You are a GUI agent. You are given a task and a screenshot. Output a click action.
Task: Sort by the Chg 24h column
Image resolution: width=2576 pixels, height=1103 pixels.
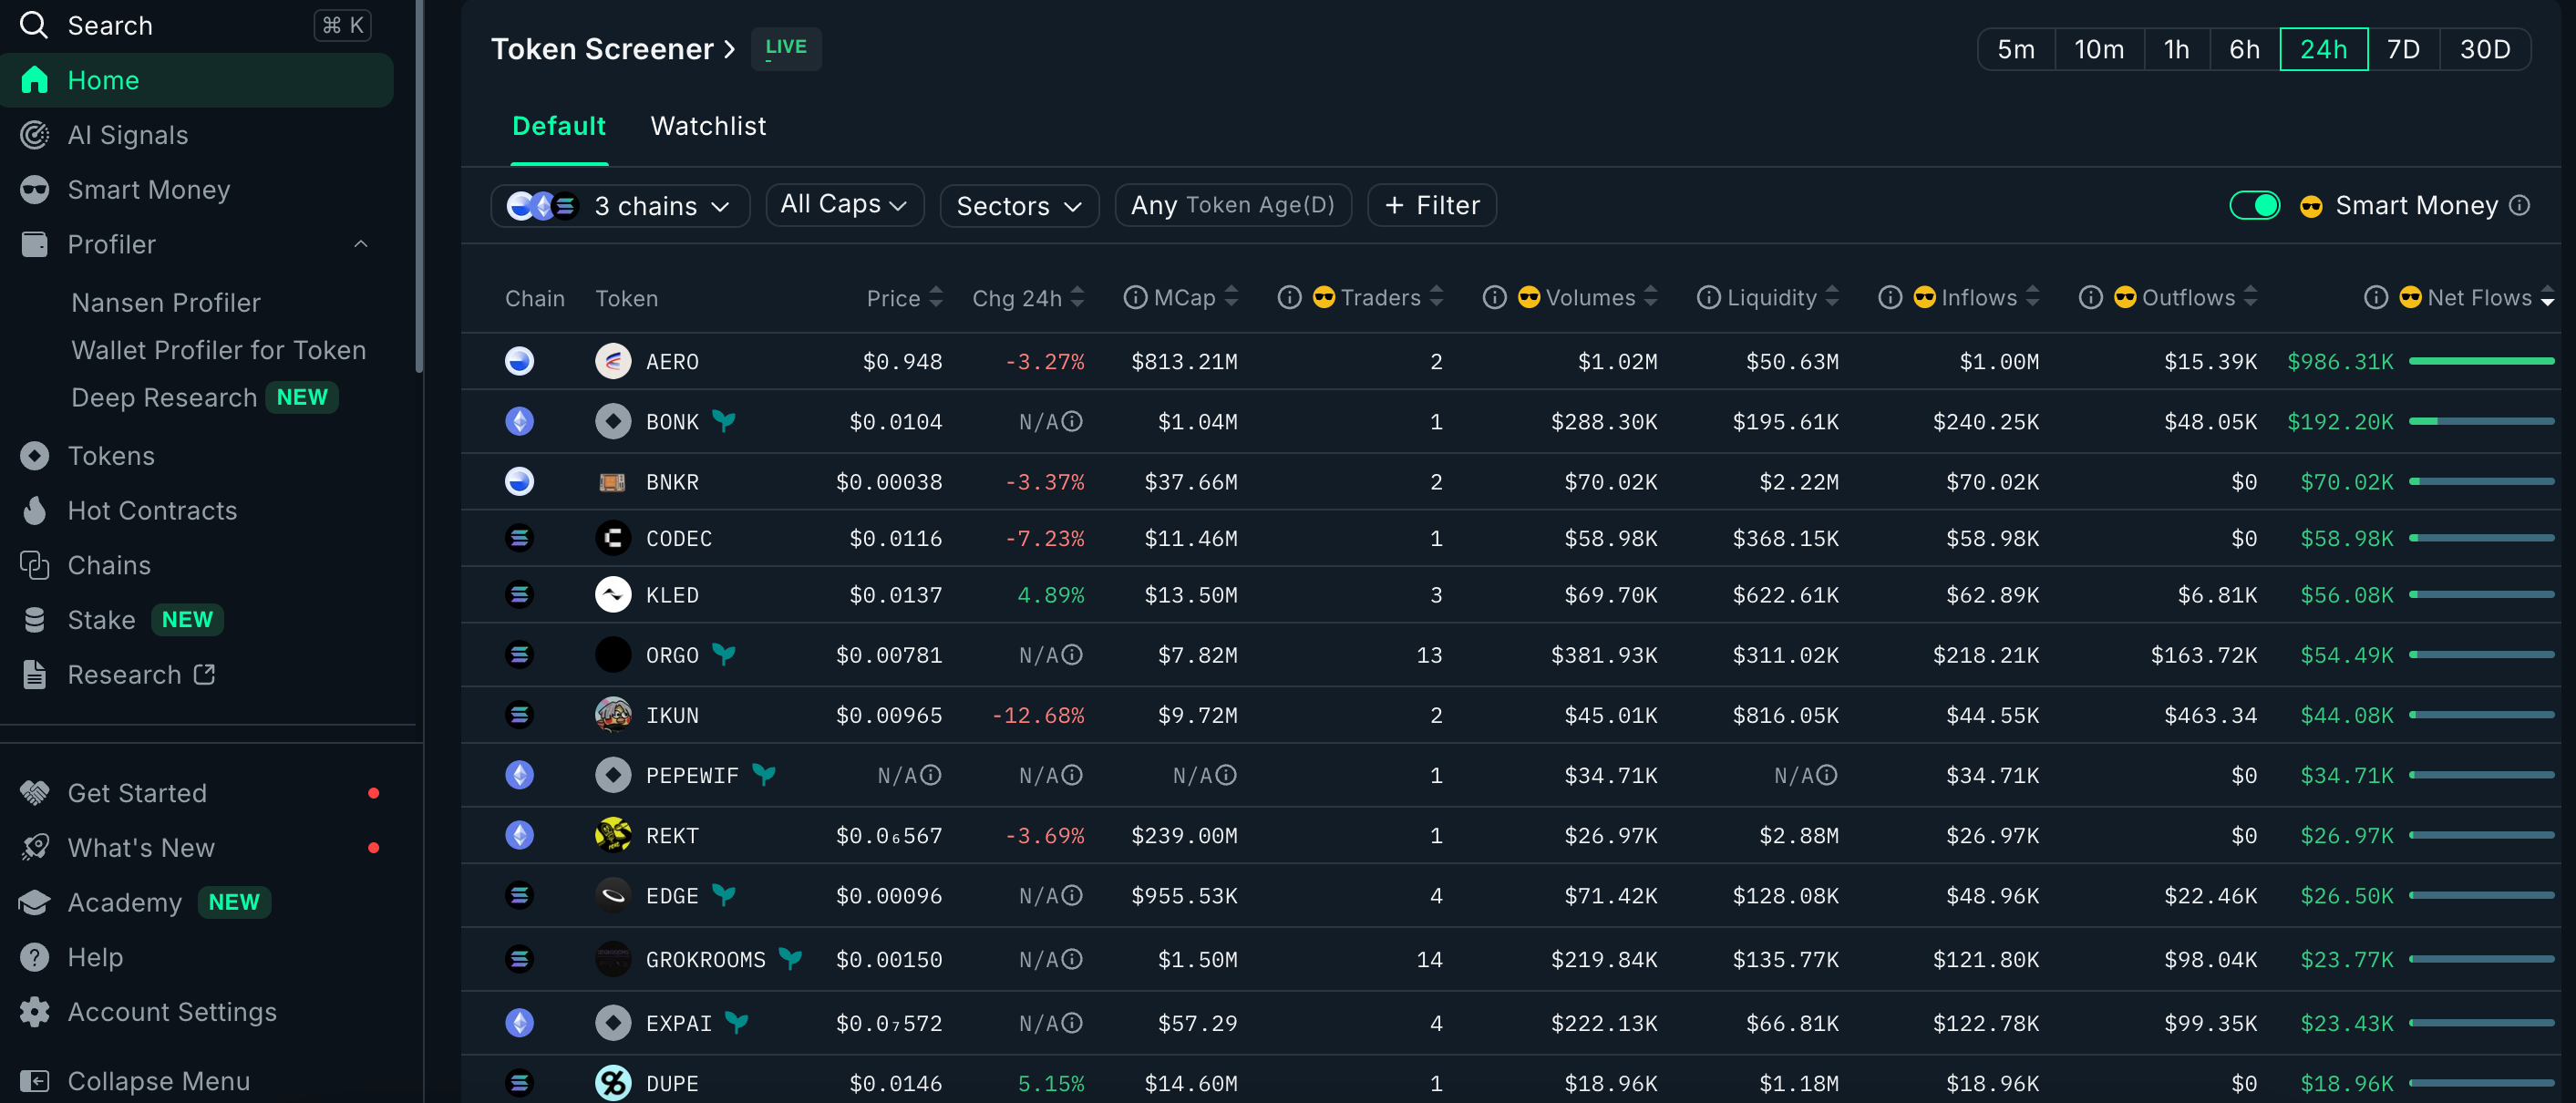coord(1028,298)
